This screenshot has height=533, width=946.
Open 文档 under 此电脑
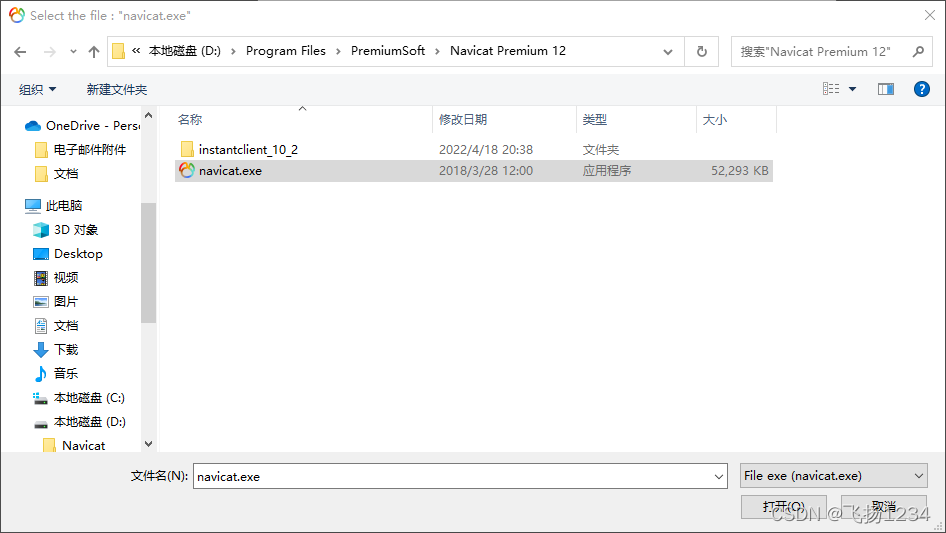[x=56, y=326]
